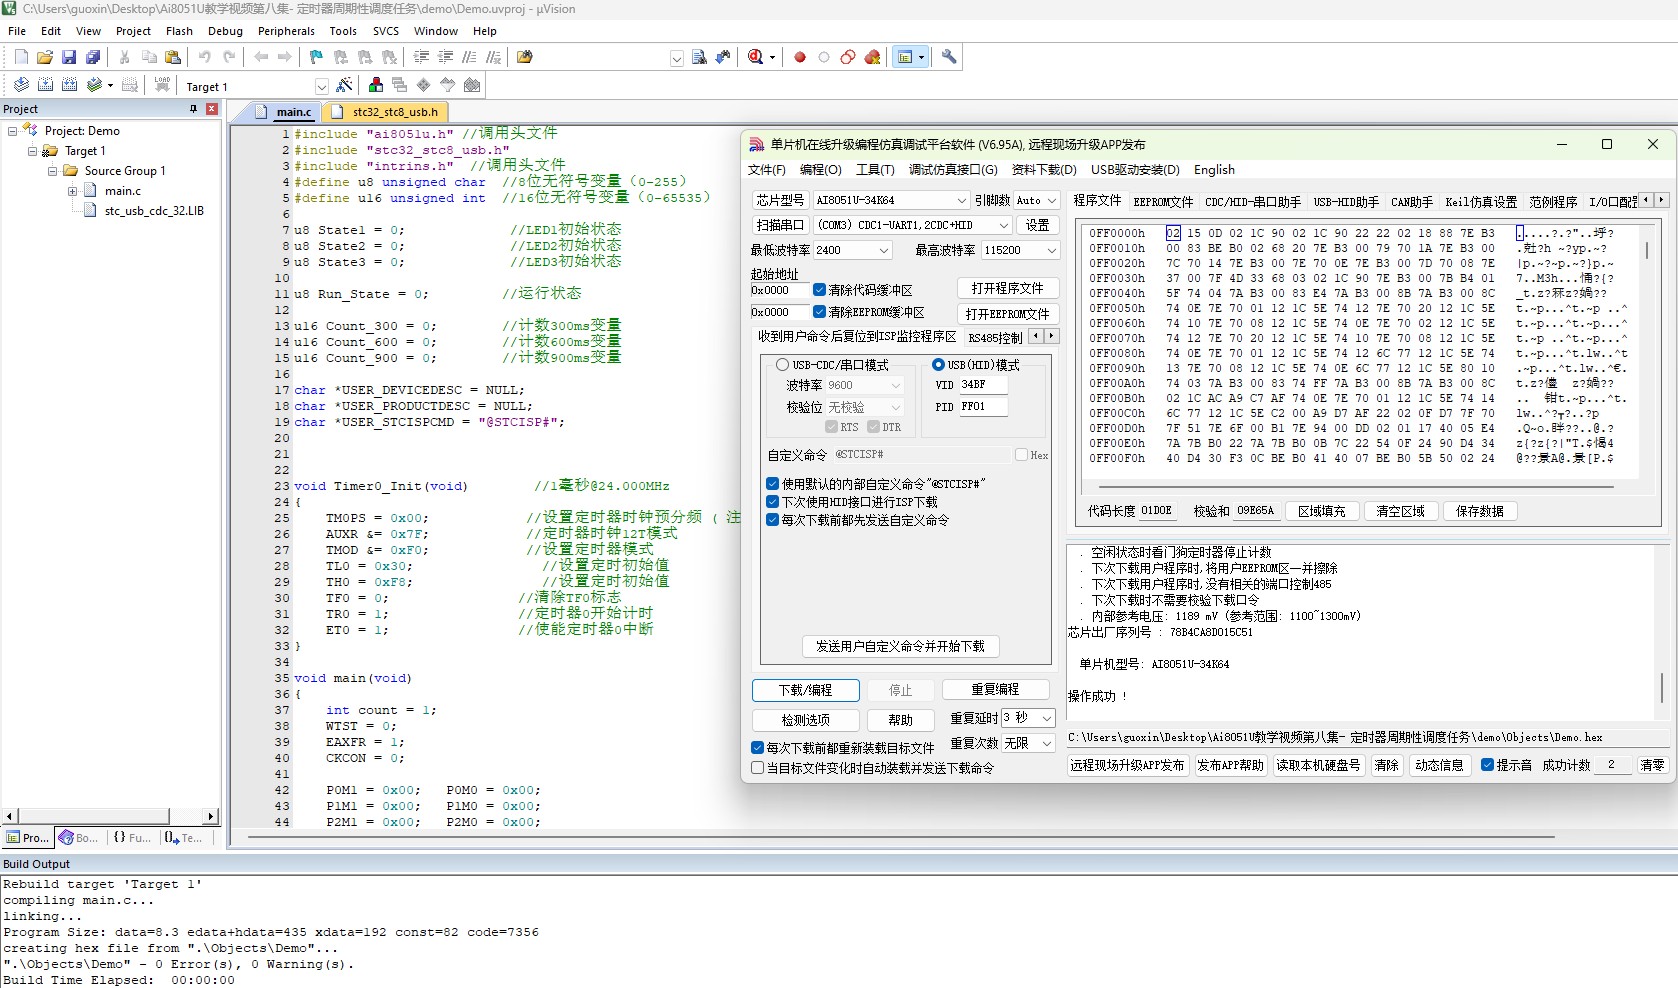This screenshot has height=988, width=1678.
Task: Switch to the EEPROM文件 tab
Action: click(1163, 201)
